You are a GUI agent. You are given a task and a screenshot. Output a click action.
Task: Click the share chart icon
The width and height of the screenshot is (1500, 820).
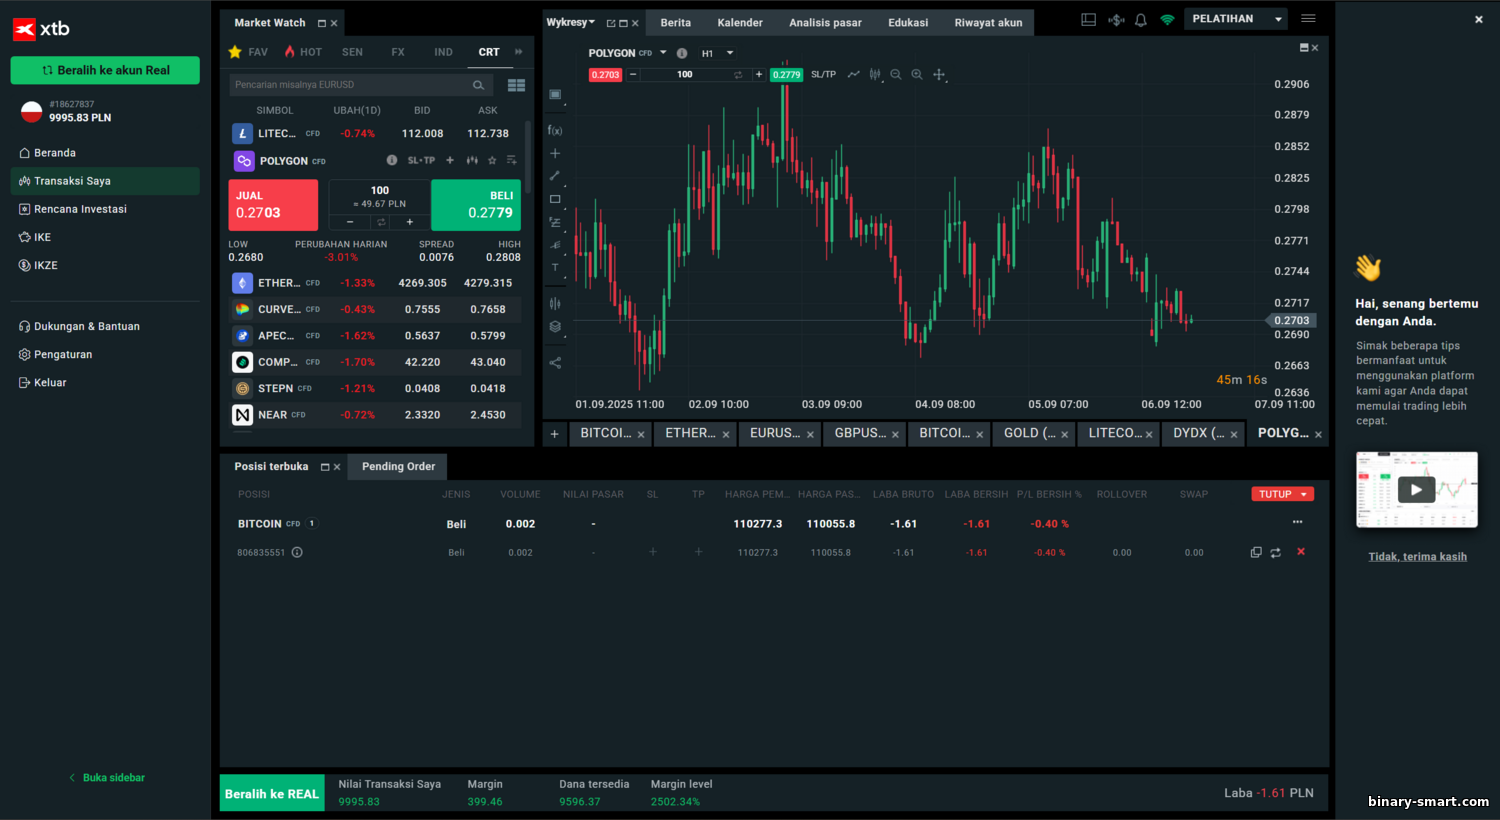pyautogui.click(x=555, y=363)
